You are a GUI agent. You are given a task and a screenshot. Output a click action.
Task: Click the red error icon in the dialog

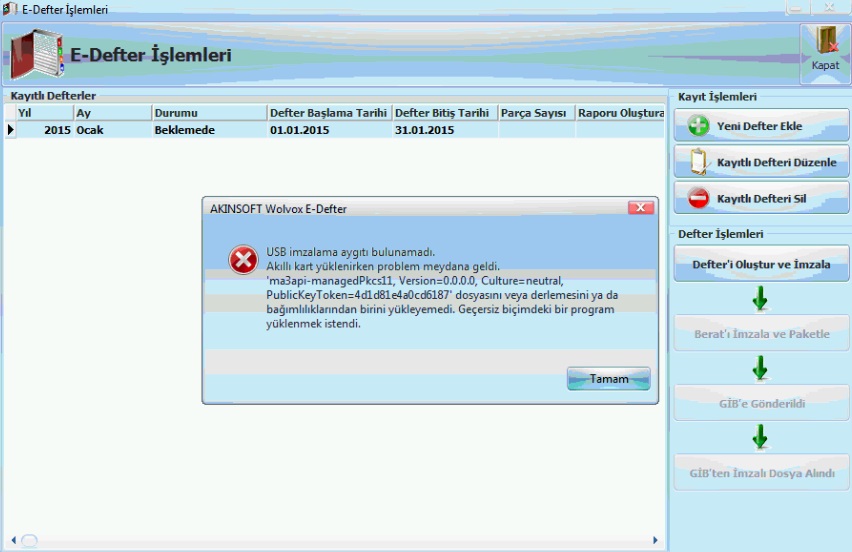(x=243, y=260)
